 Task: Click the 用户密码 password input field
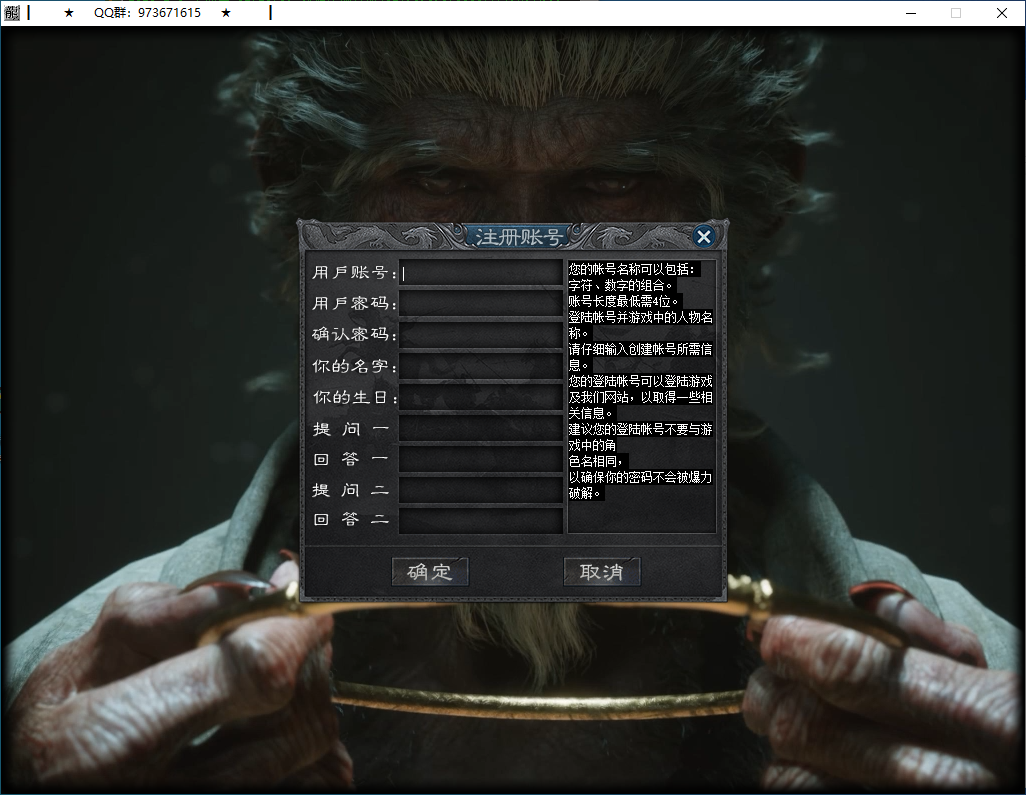click(481, 304)
